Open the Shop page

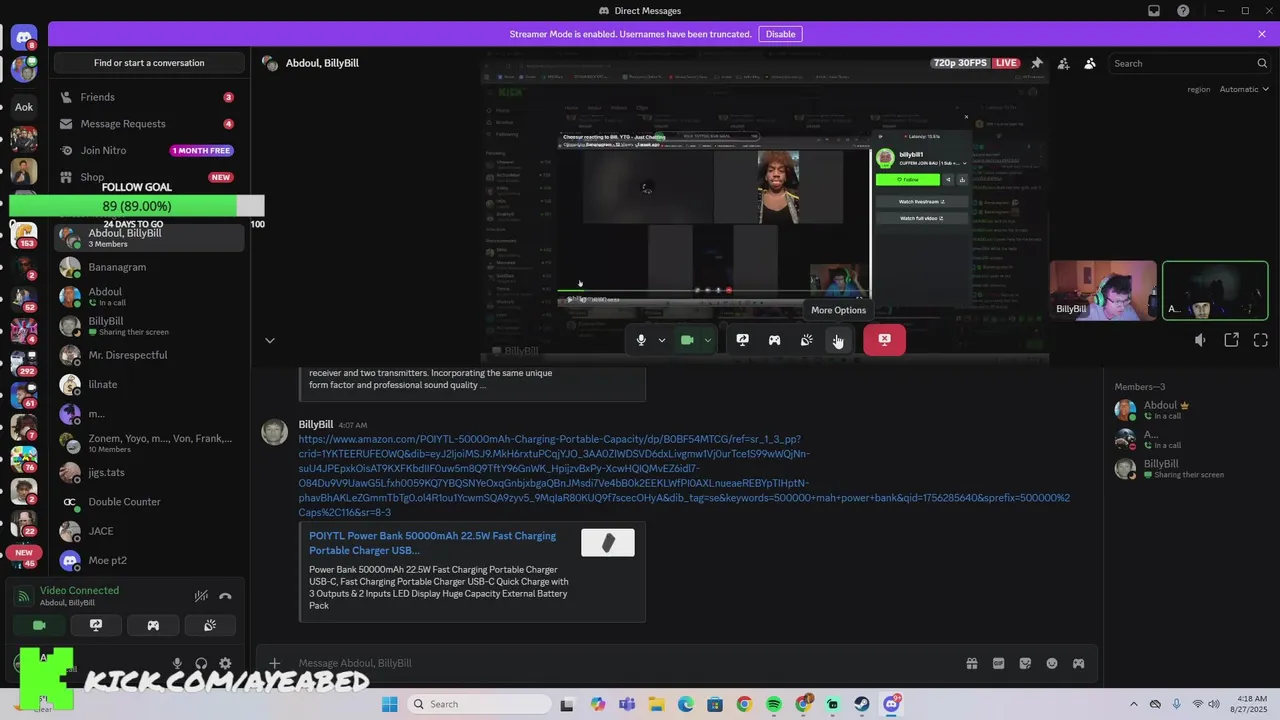coord(149,177)
